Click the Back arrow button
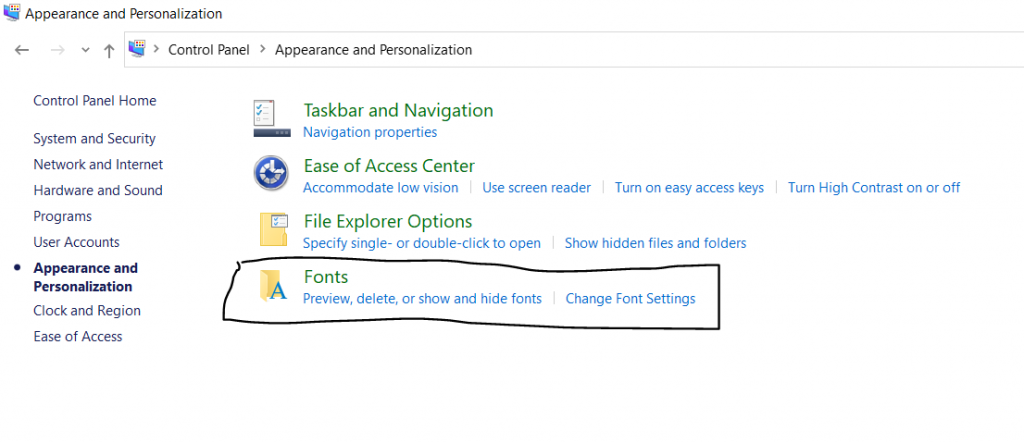Viewport: 1024px width, 443px height. pos(22,50)
